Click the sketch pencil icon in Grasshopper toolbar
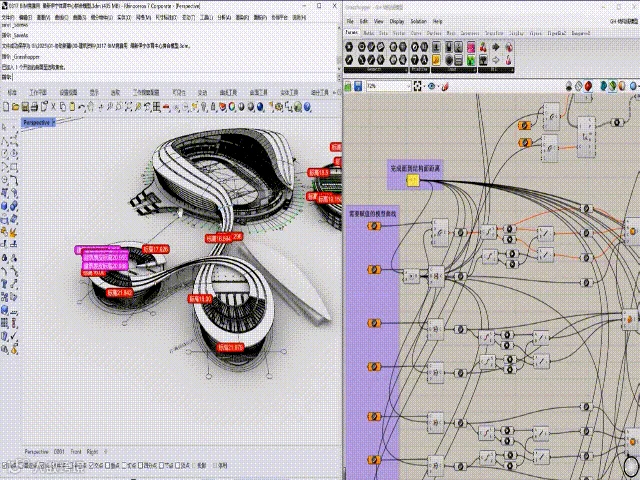The height and width of the screenshot is (480, 640). 445,86
